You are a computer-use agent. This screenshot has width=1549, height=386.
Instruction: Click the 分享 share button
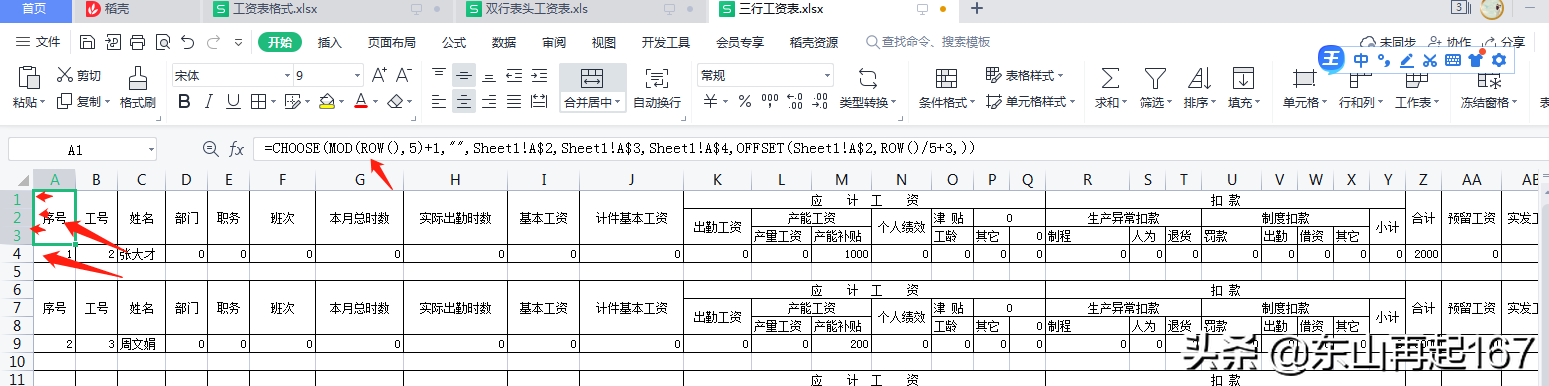pos(1503,43)
